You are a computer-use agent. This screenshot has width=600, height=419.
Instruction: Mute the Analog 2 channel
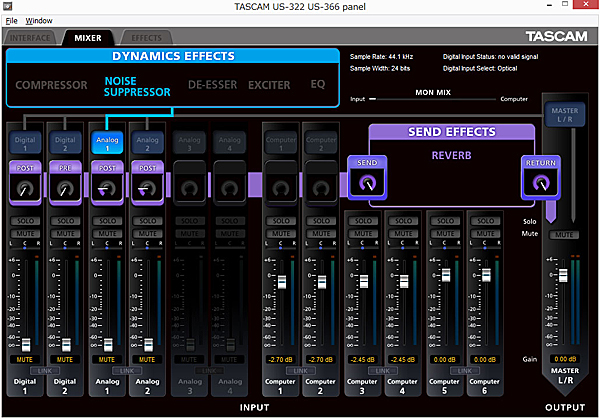tap(148, 233)
